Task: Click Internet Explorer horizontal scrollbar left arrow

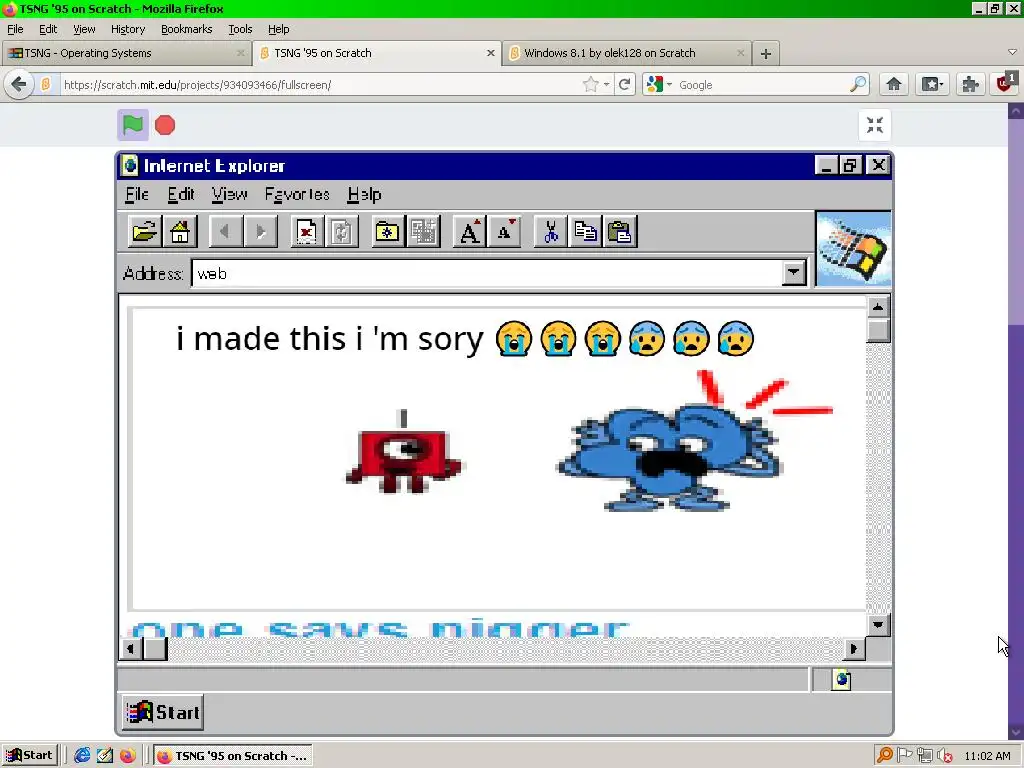Action: click(x=131, y=648)
